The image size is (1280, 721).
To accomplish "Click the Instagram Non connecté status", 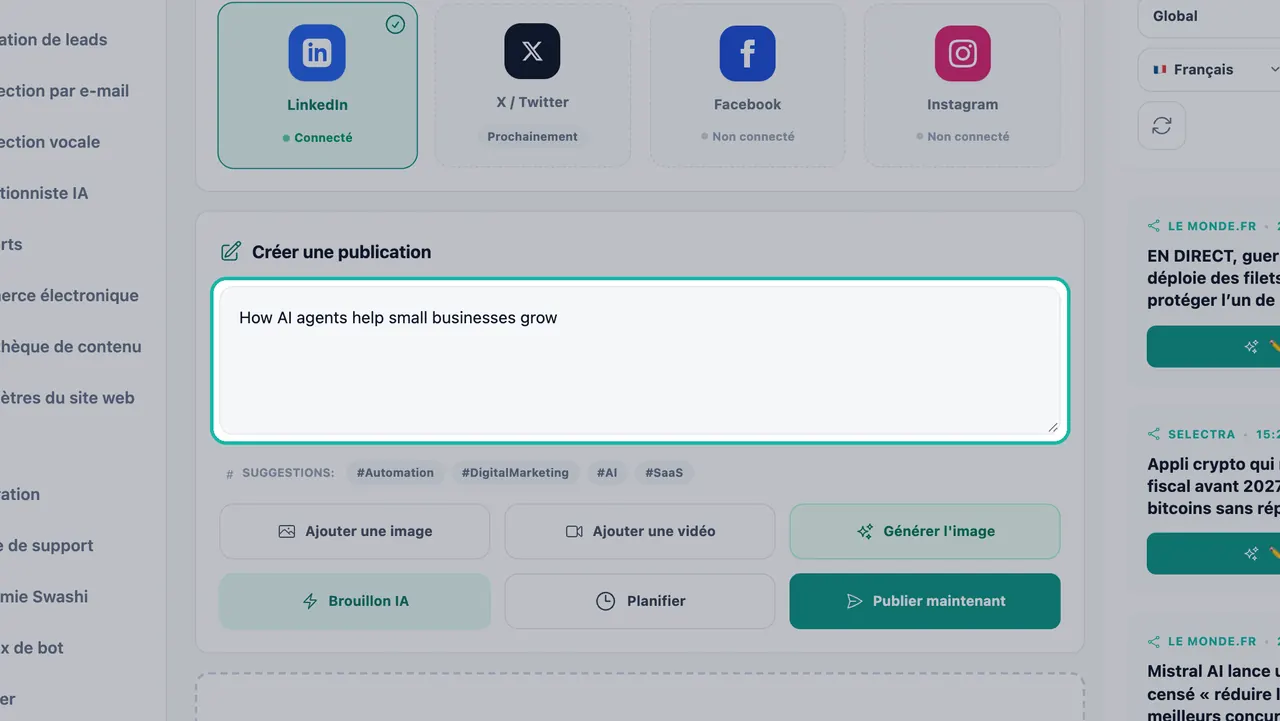I will (962, 136).
